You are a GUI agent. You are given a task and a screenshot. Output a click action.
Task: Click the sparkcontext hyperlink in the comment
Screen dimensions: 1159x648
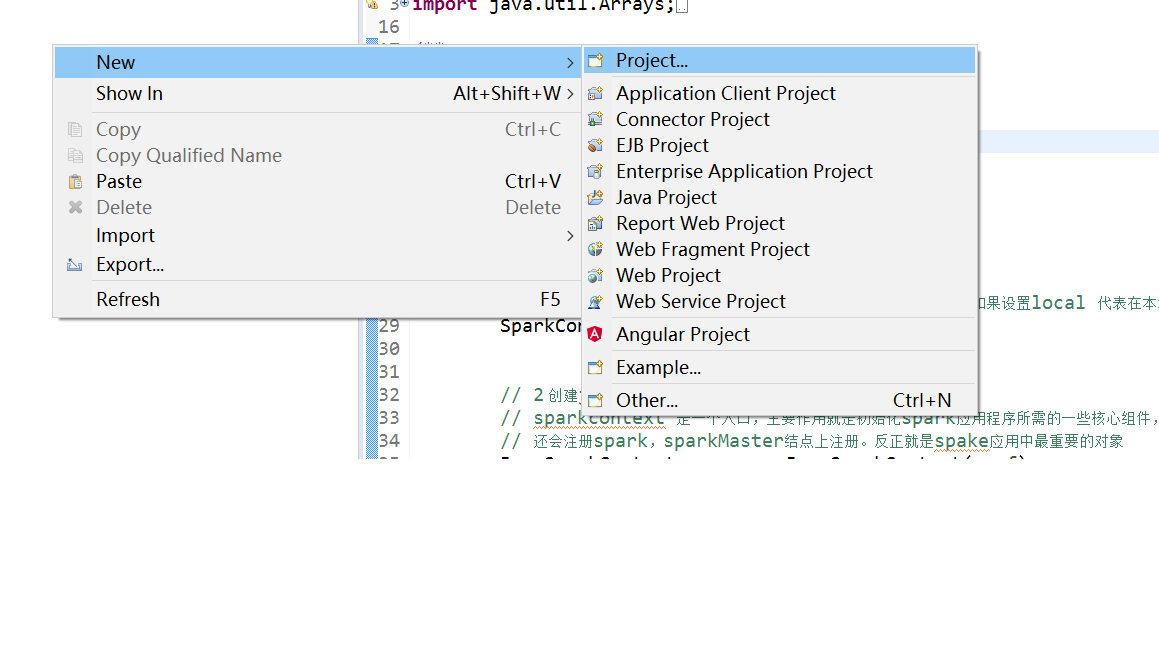[598, 419]
